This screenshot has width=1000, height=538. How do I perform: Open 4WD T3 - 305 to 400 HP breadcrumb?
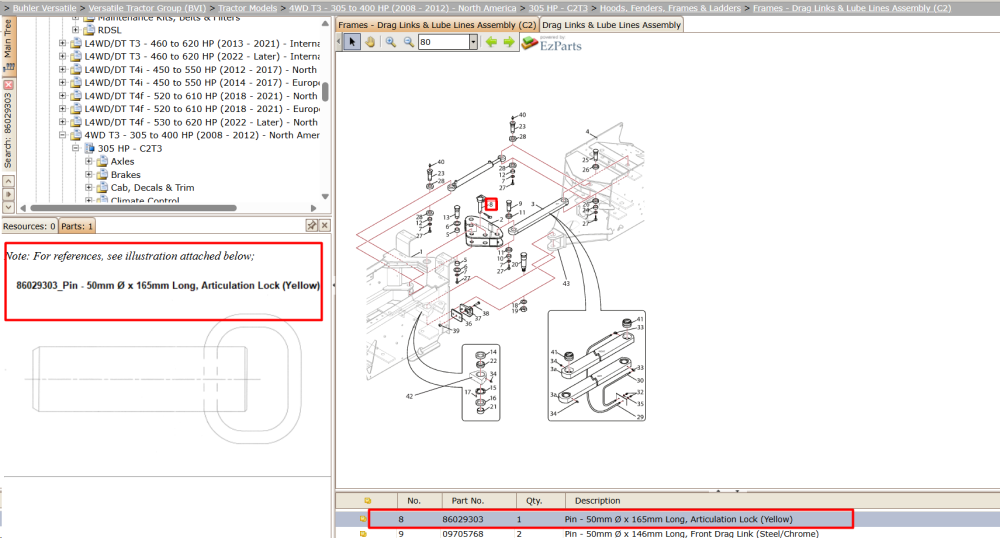[402, 8]
